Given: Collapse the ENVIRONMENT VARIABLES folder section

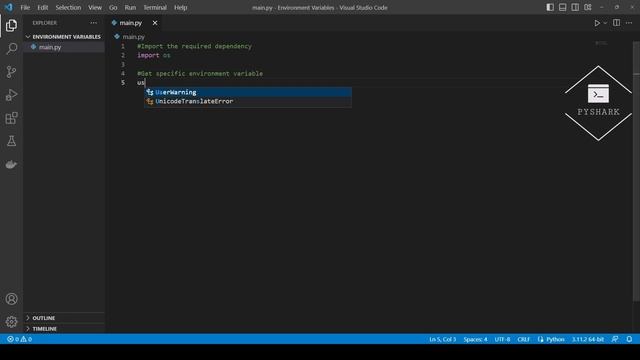Looking at the screenshot, I should click(x=64, y=37).
